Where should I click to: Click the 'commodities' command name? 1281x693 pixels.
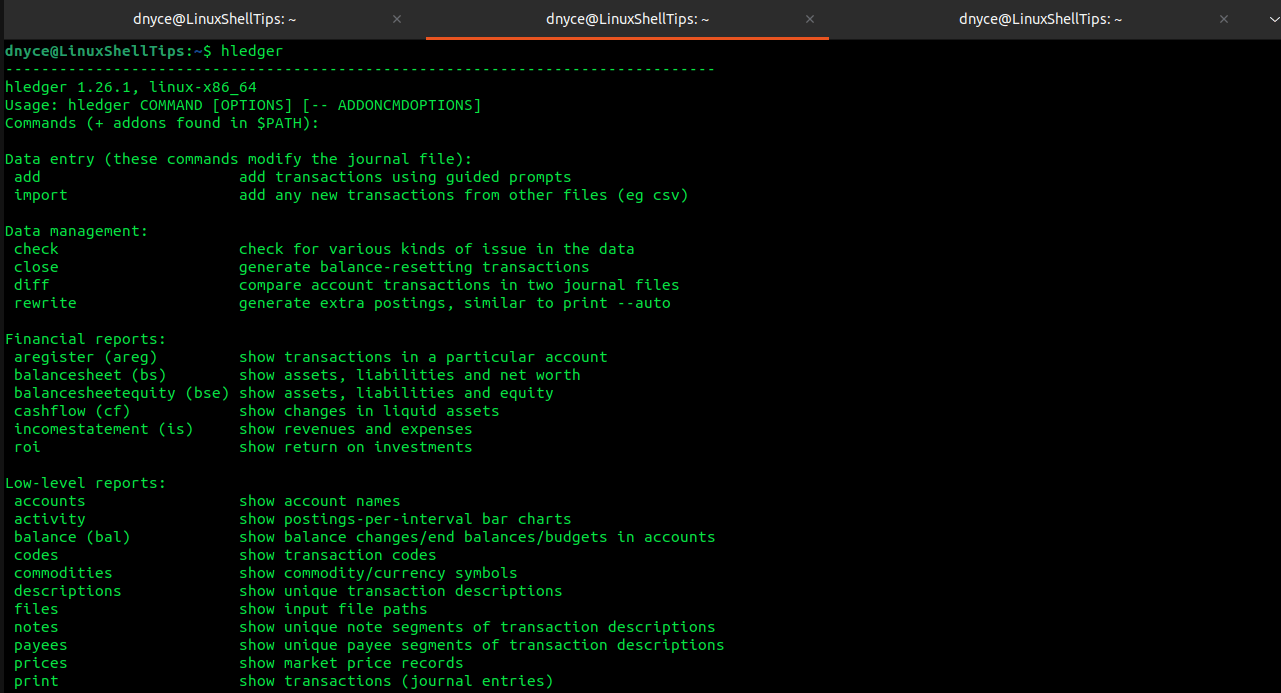pos(63,573)
